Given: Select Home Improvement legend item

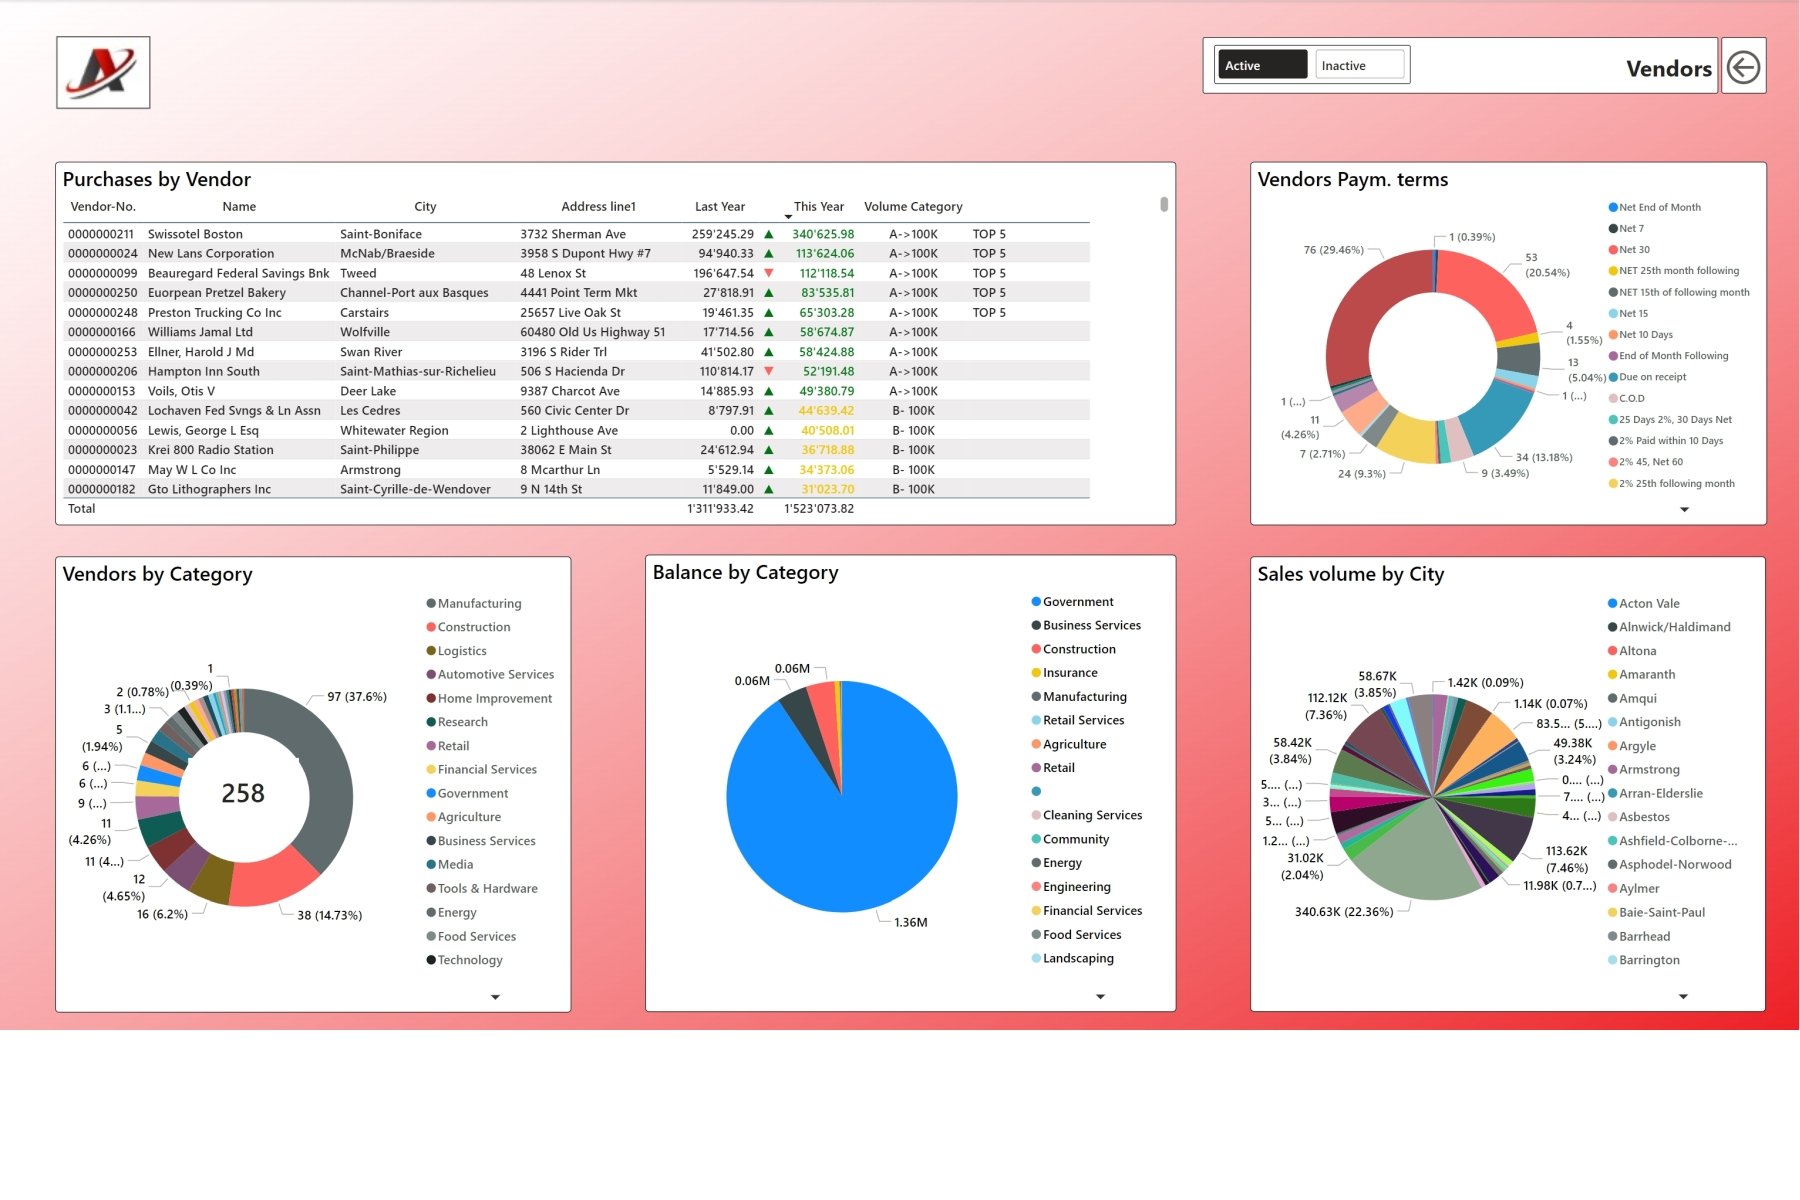Looking at the screenshot, I should point(489,698).
